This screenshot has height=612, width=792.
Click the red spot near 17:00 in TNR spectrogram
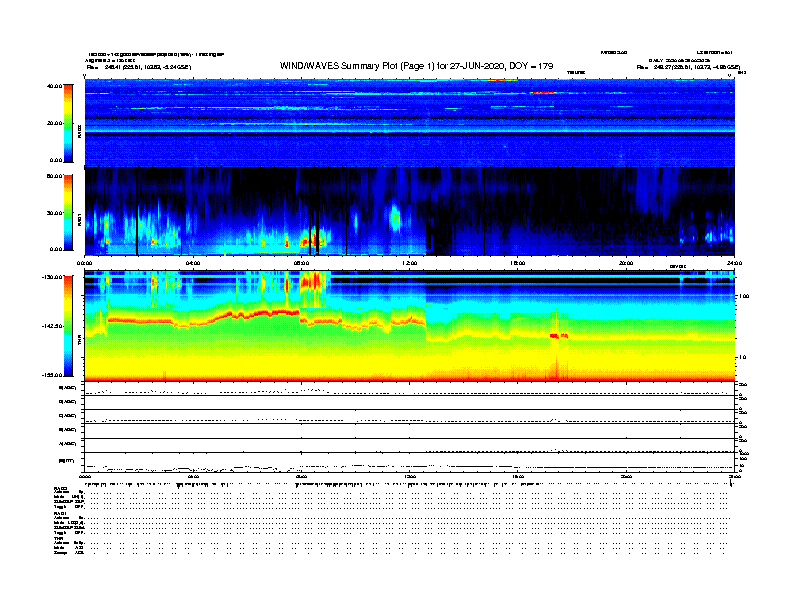558,336
